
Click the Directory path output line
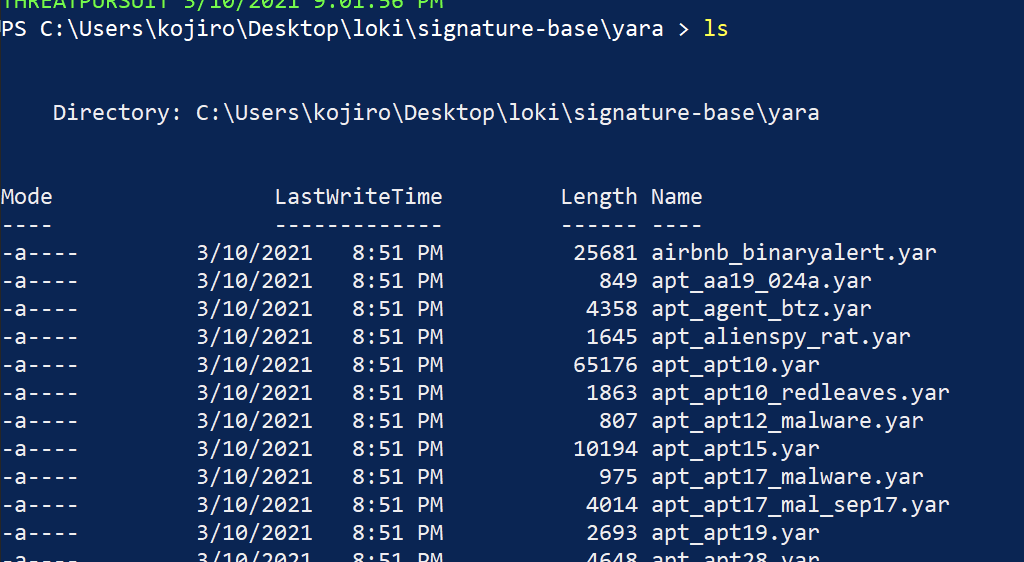(436, 113)
